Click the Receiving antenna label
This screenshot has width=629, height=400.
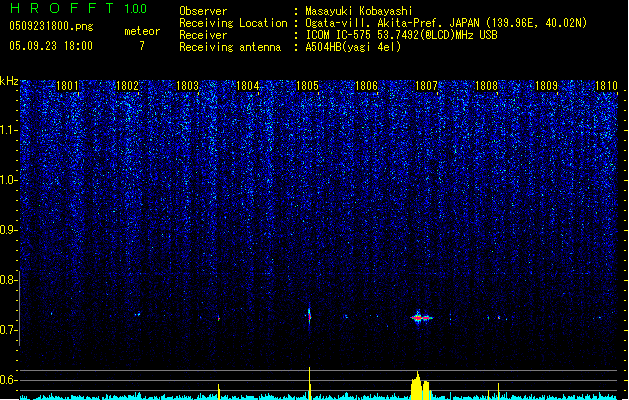click(230, 47)
